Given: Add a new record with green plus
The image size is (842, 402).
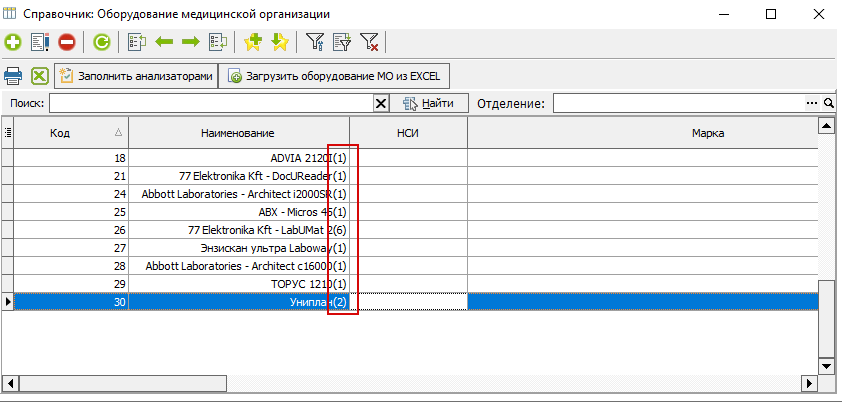Looking at the screenshot, I should (12, 42).
